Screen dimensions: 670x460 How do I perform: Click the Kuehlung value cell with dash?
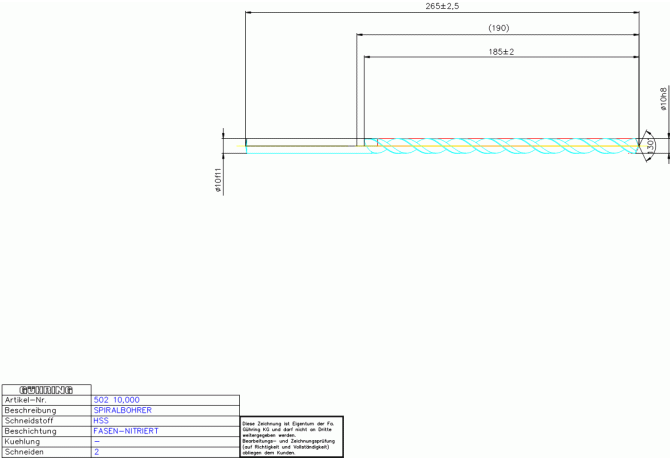click(x=97, y=442)
